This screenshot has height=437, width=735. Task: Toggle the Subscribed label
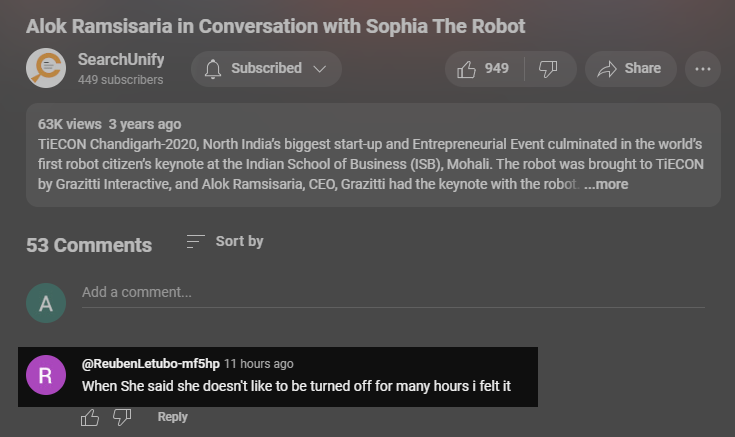[266, 69]
